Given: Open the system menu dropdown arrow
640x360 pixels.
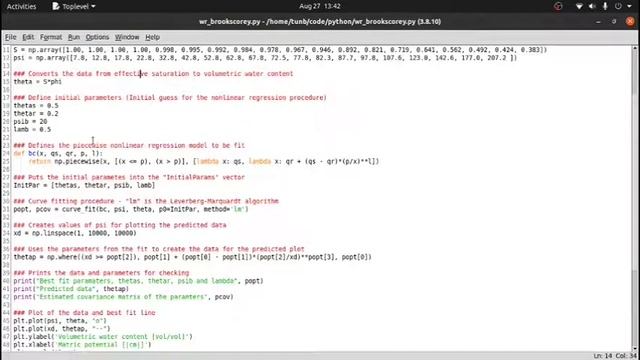Looking at the screenshot, I should coord(629,7).
